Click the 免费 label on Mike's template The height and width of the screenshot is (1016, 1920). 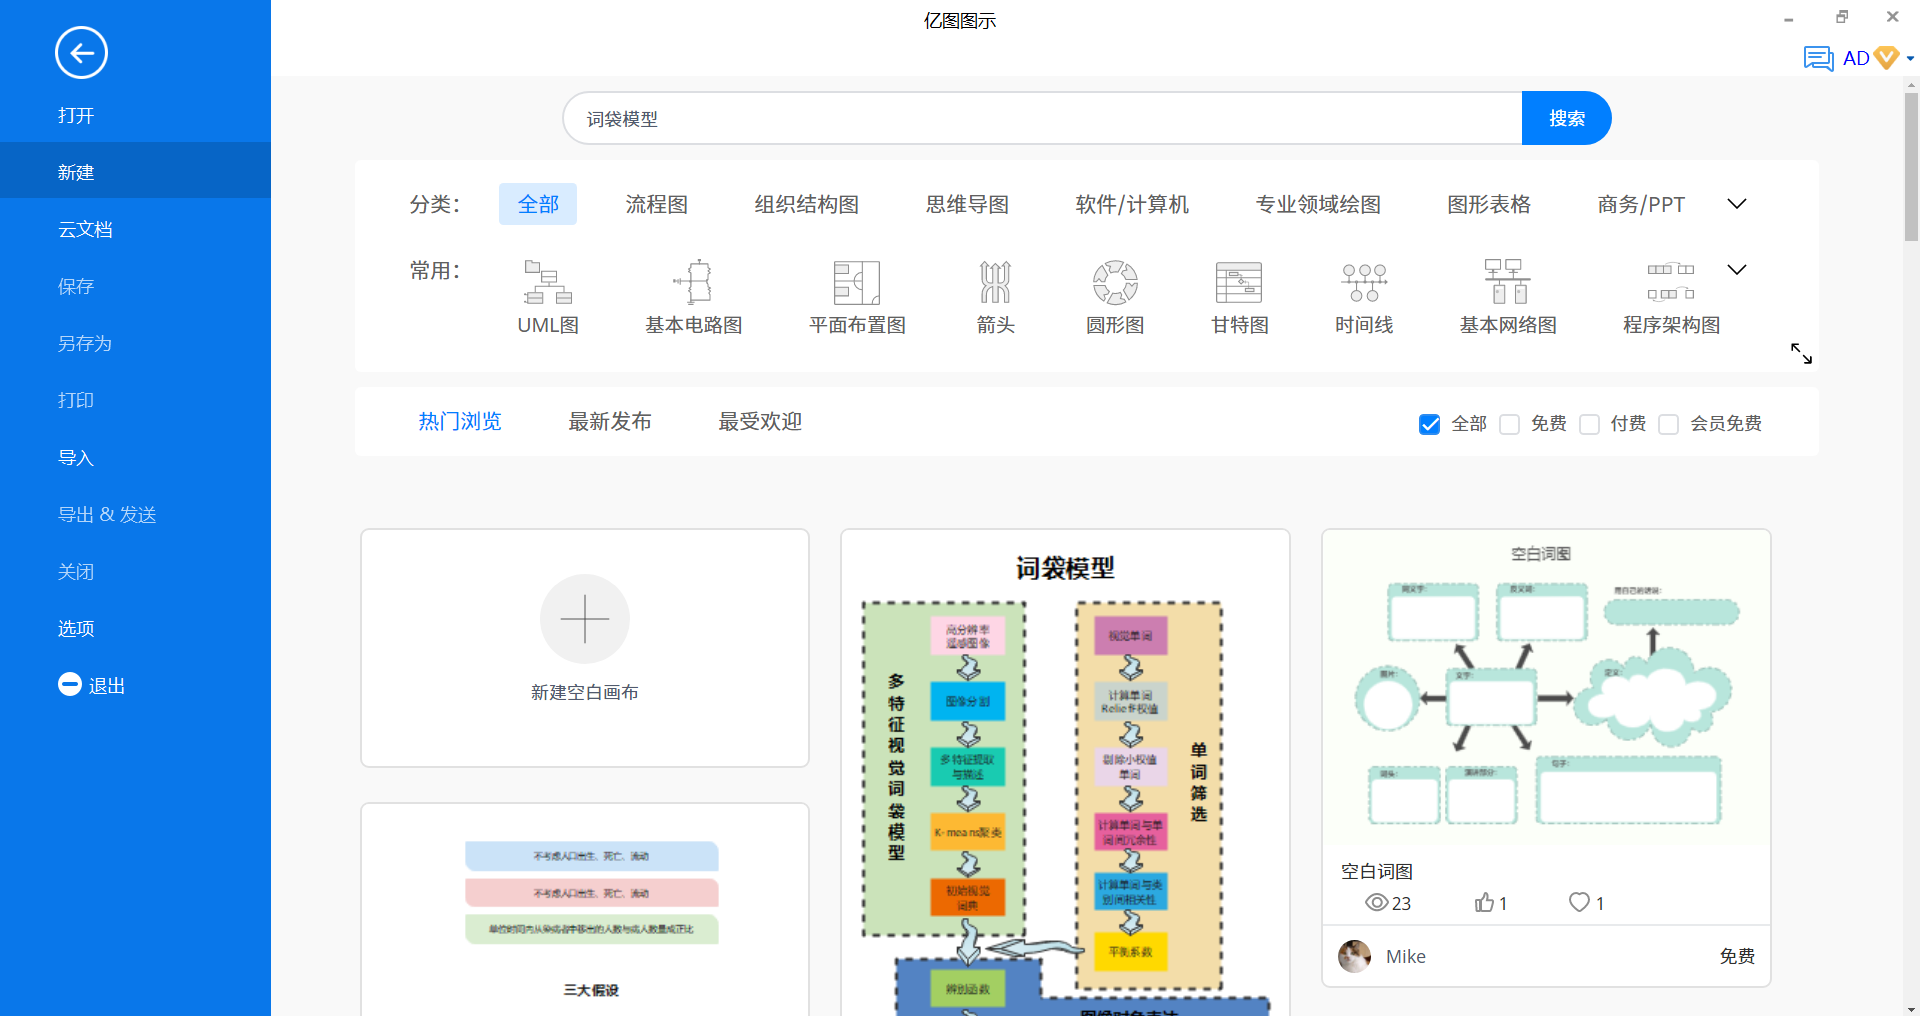coord(1737,956)
